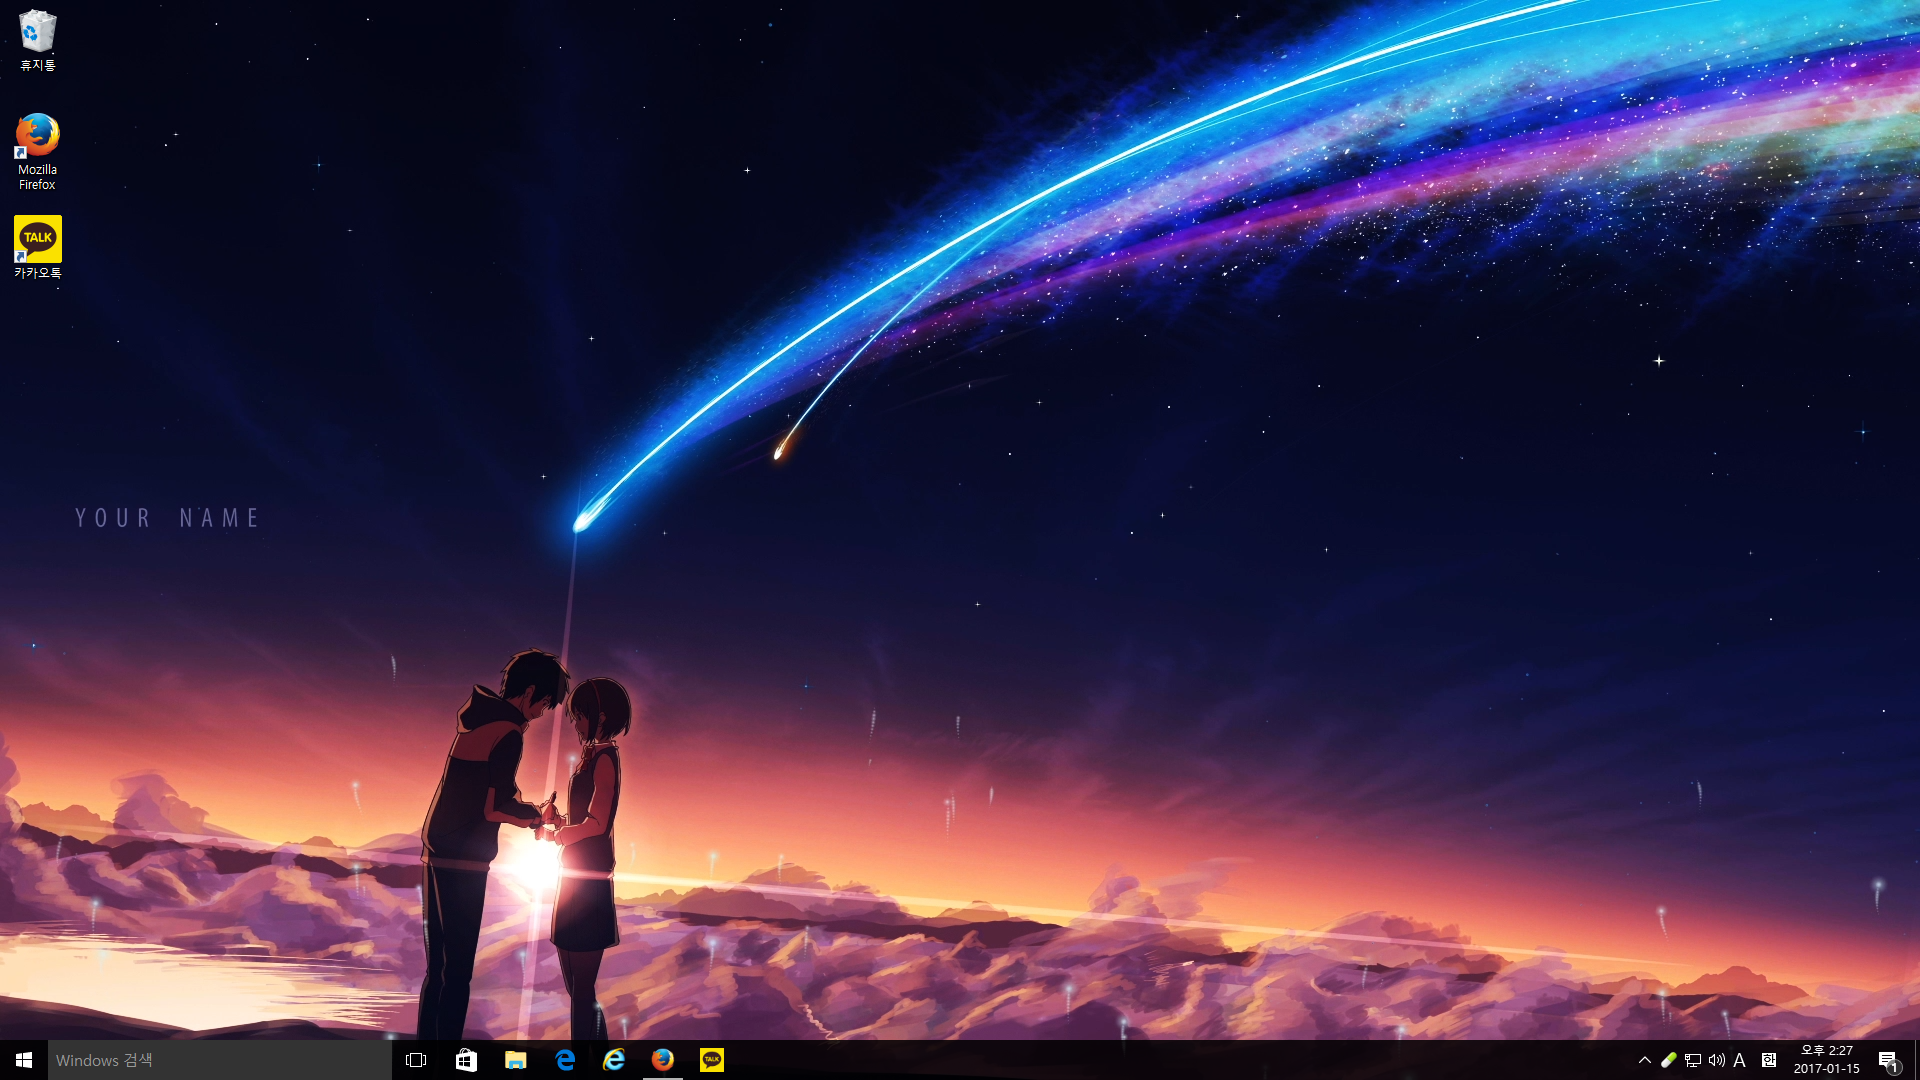Open network status tray icon
1920x1080 pixels.
[x=1693, y=1060]
